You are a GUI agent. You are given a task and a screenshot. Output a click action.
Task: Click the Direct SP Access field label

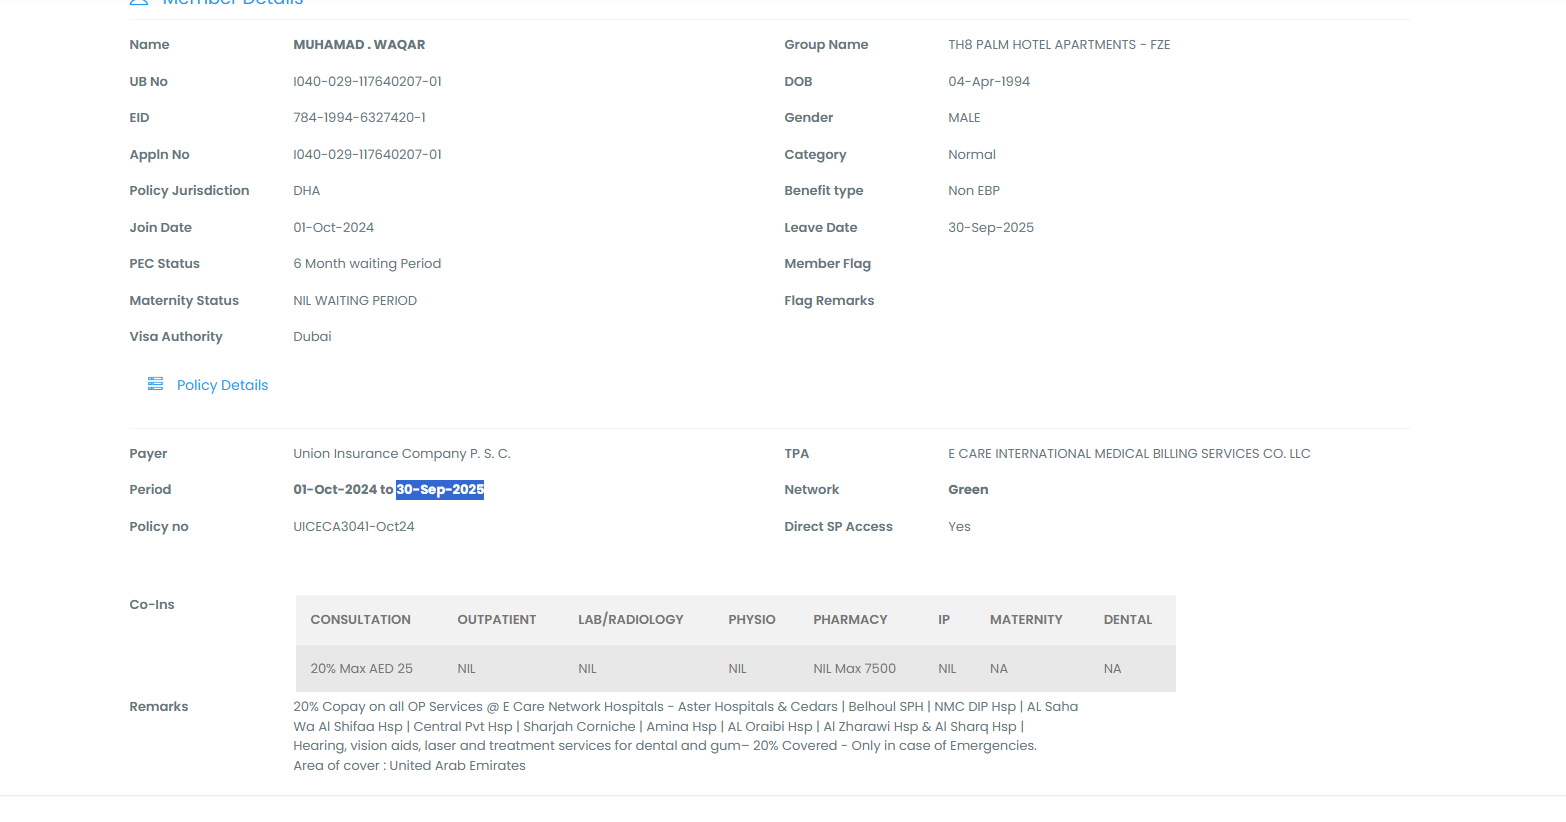pyautogui.click(x=838, y=527)
